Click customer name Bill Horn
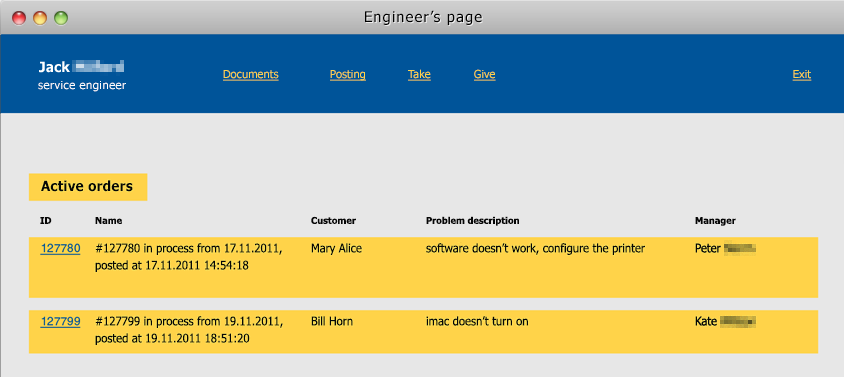Image resolution: width=844 pixels, height=377 pixels. coord(332,322)
